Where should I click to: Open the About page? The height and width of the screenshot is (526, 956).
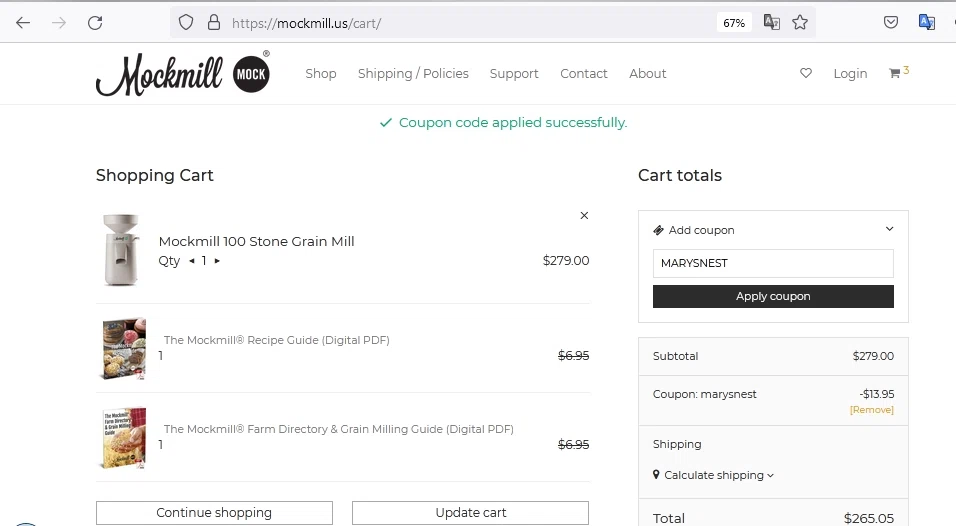coord(647,74)
